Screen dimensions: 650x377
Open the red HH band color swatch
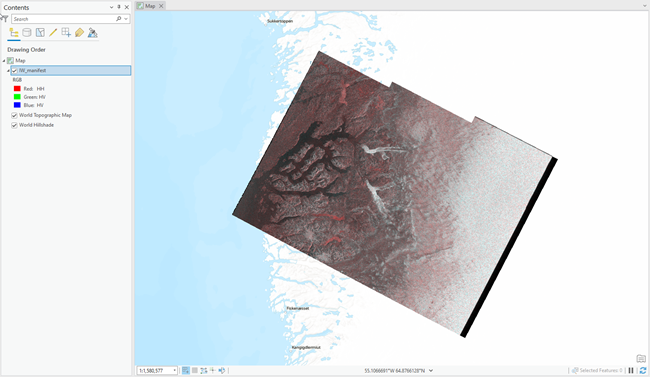pos(17,89)
